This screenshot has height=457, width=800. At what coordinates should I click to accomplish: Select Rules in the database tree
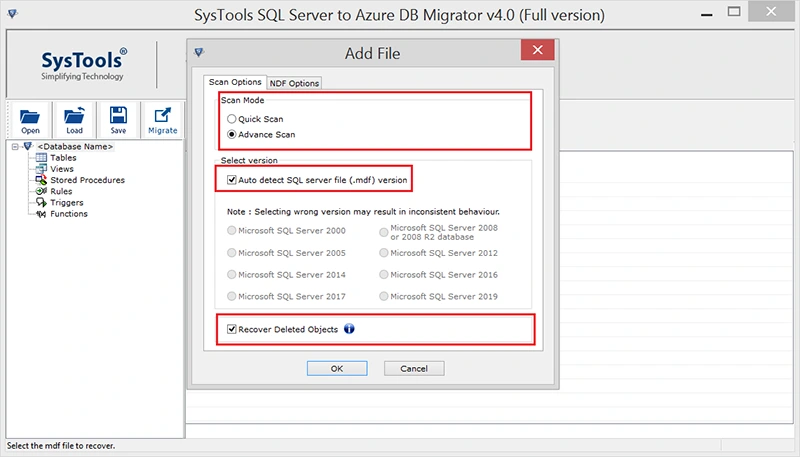click(x=61, y=191)
